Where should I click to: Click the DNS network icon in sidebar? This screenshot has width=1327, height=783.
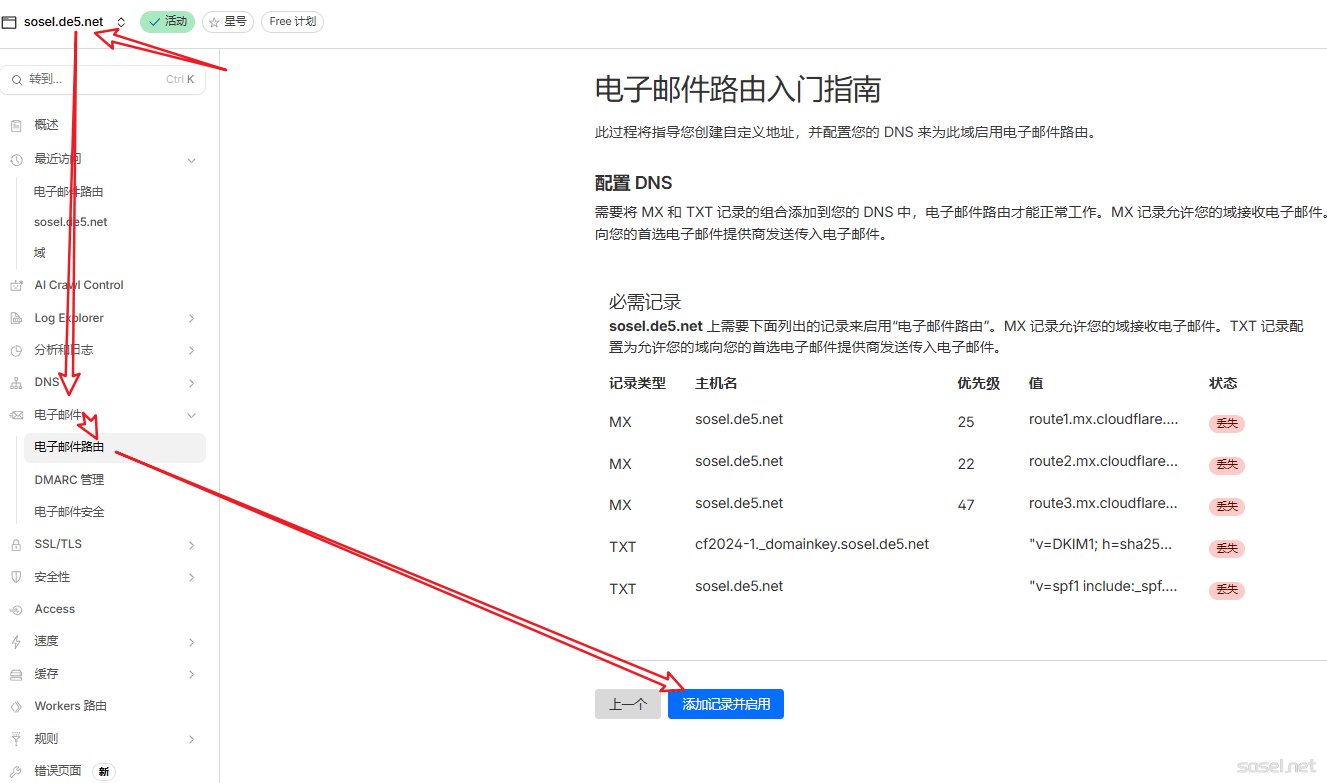pyautogui.click(x=15, y=383)
